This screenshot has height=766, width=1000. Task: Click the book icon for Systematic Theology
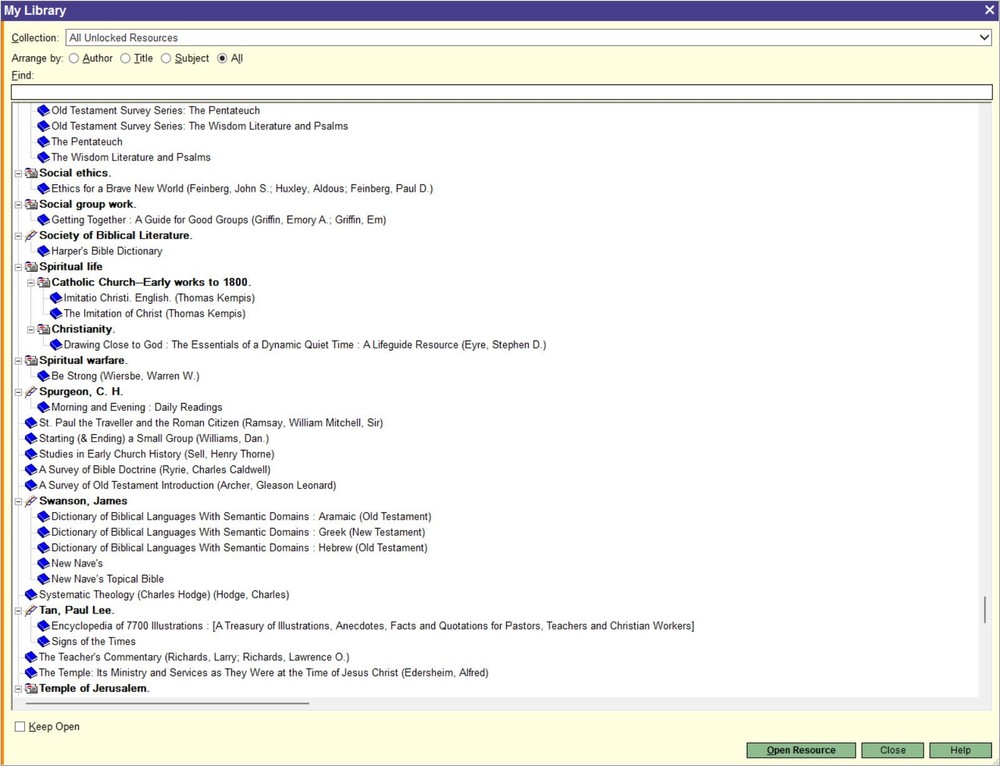(x=31, y=595)
